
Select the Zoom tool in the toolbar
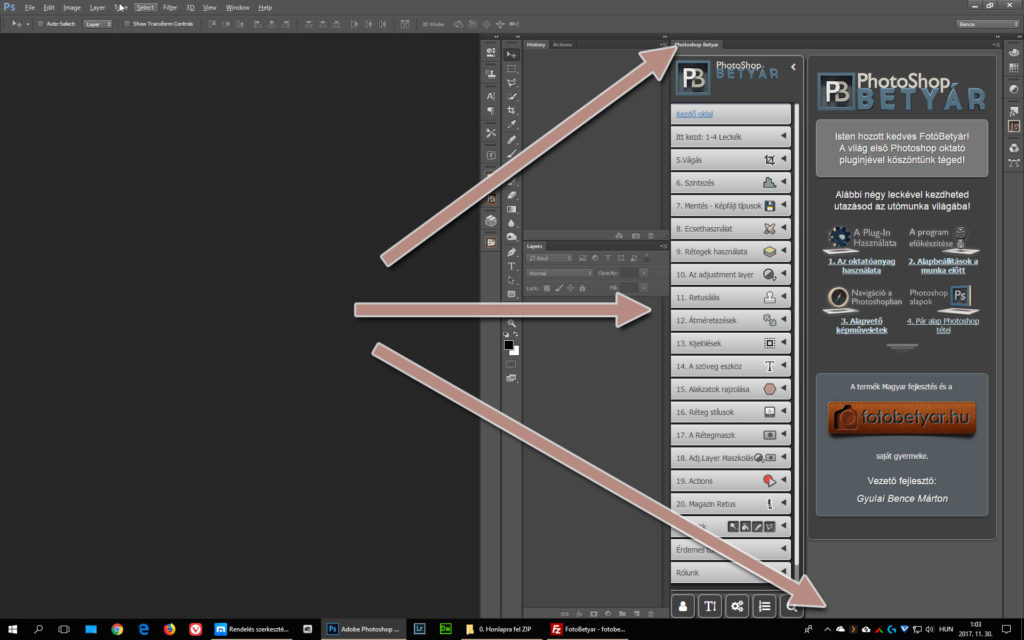[512, 323]
